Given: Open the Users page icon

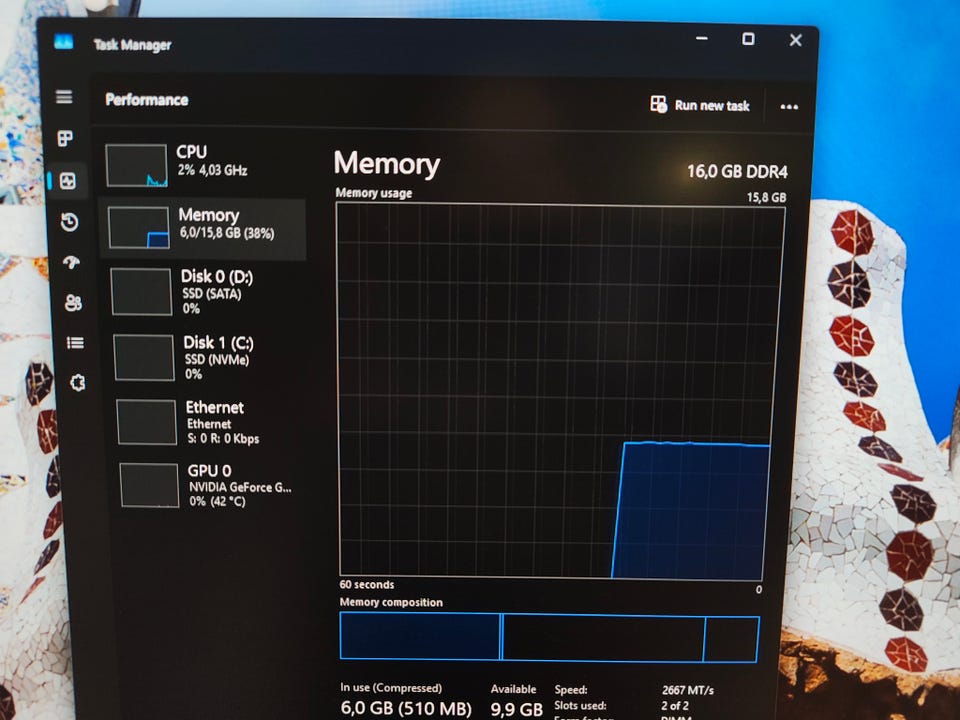Looking at the screenshot, I should coord(73,302).
